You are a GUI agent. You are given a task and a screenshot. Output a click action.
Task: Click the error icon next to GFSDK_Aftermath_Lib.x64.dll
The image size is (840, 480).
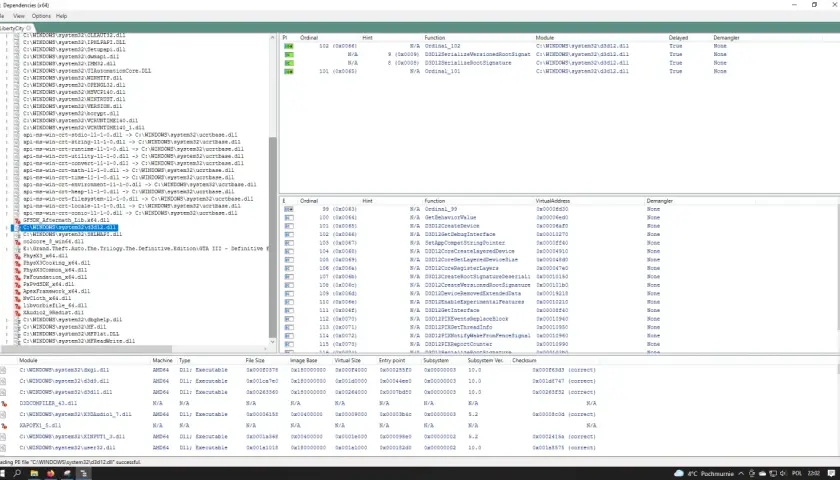[18, 221]
